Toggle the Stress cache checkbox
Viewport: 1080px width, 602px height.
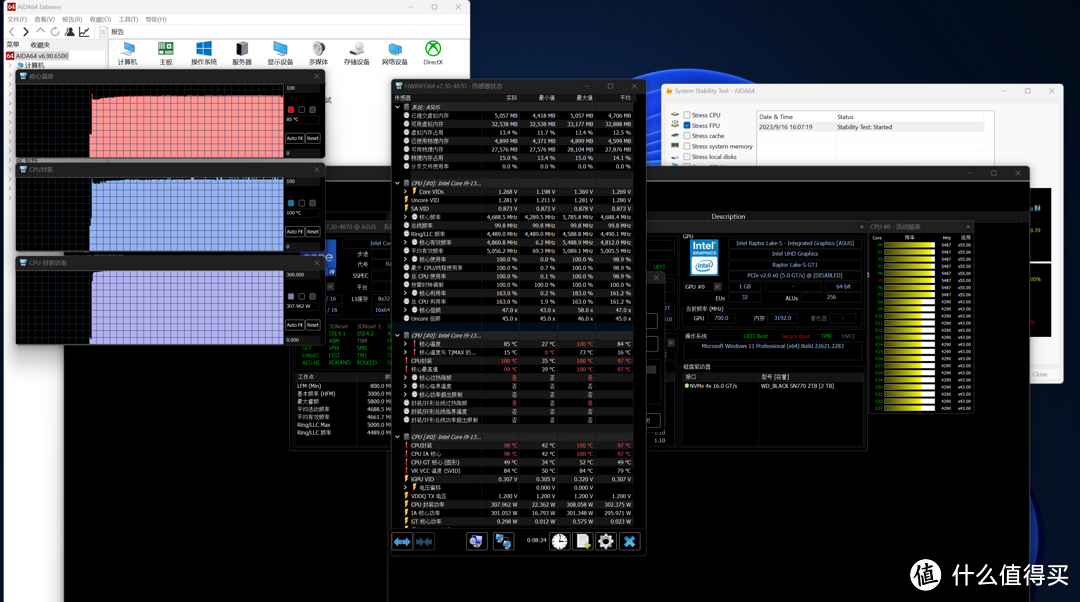(687, 136)
